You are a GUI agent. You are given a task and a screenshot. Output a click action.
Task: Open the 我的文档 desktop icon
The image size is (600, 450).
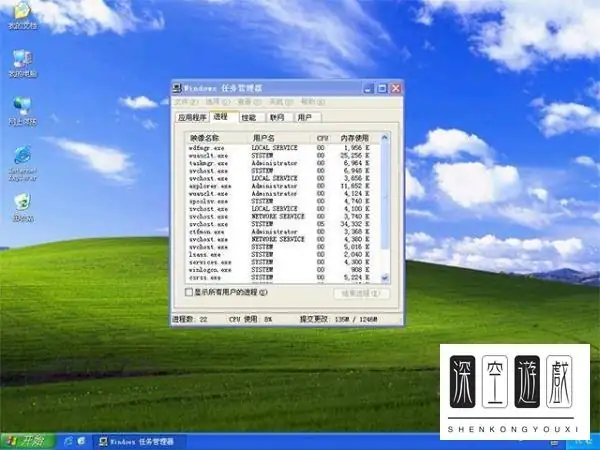pyautogui.click(x=23, y=15)
